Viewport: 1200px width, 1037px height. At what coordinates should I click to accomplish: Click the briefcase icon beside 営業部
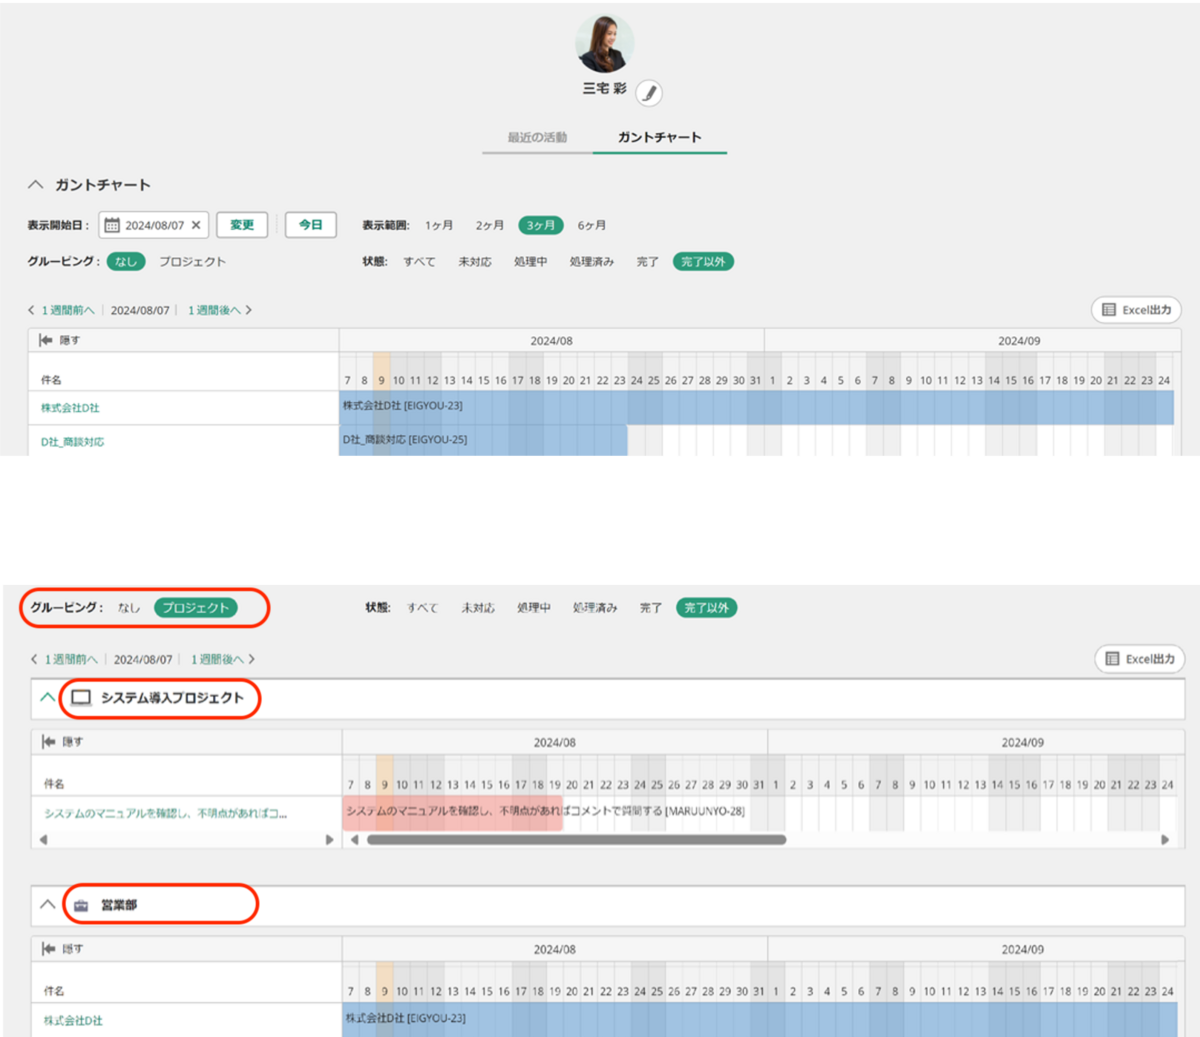81,905
